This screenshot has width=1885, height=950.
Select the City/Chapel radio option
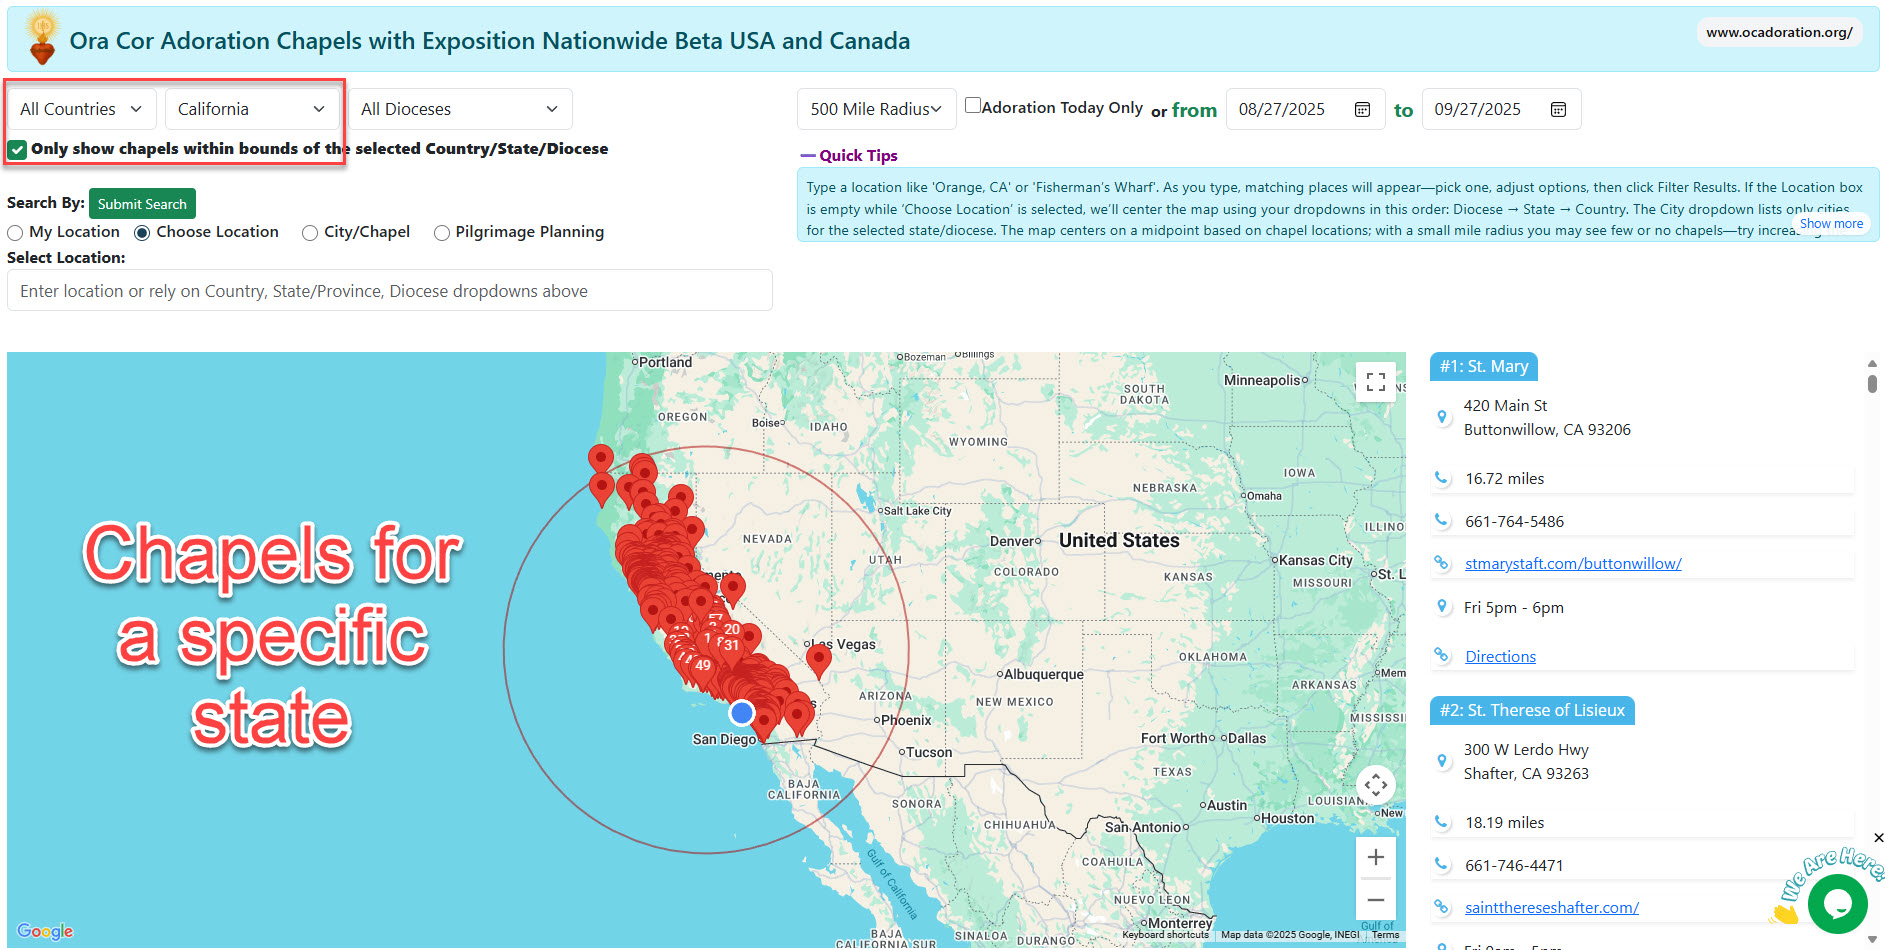pos(310,233)
